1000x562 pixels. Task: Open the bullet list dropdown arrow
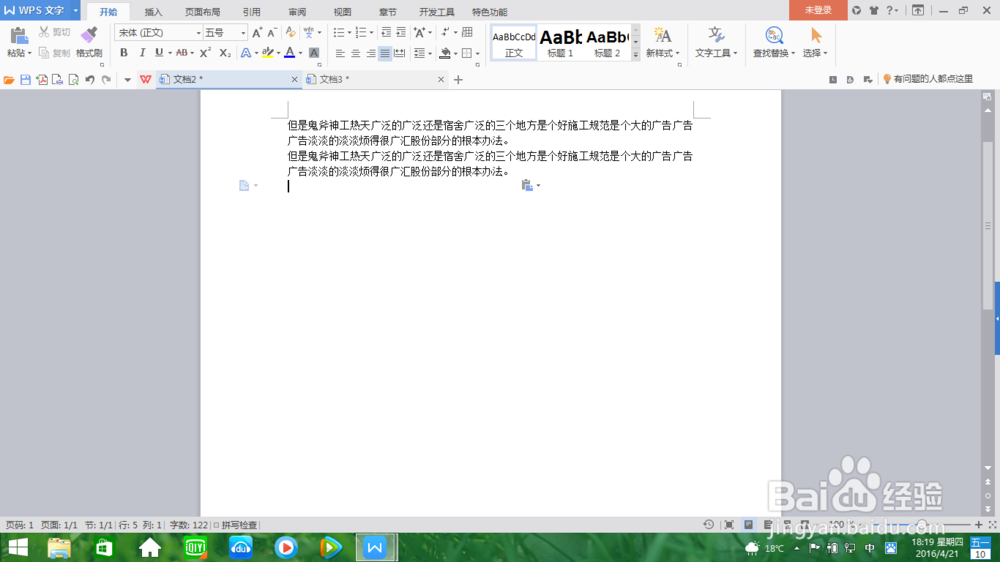349,33
